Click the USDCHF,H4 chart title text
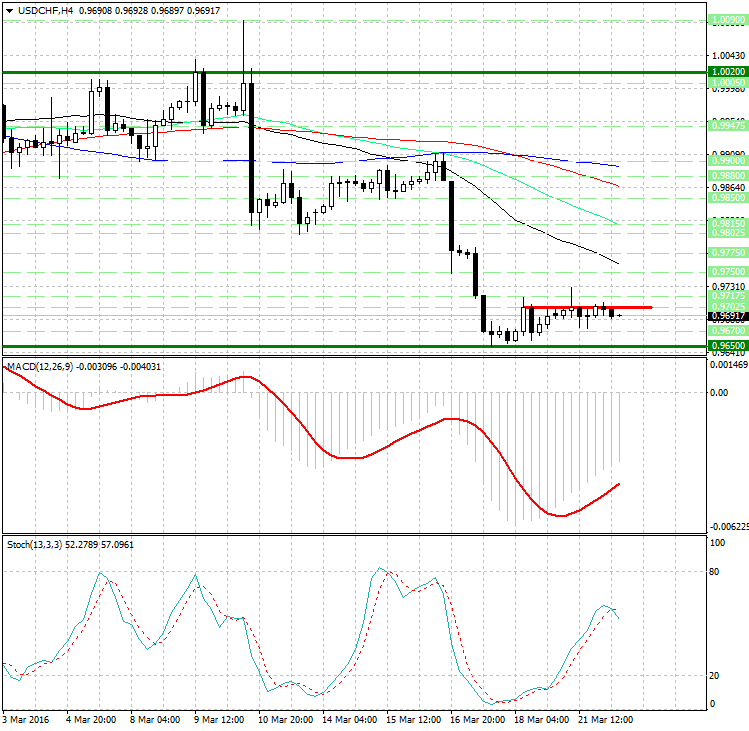Screen dimensions: 749x731 click(x=45, y=11)
